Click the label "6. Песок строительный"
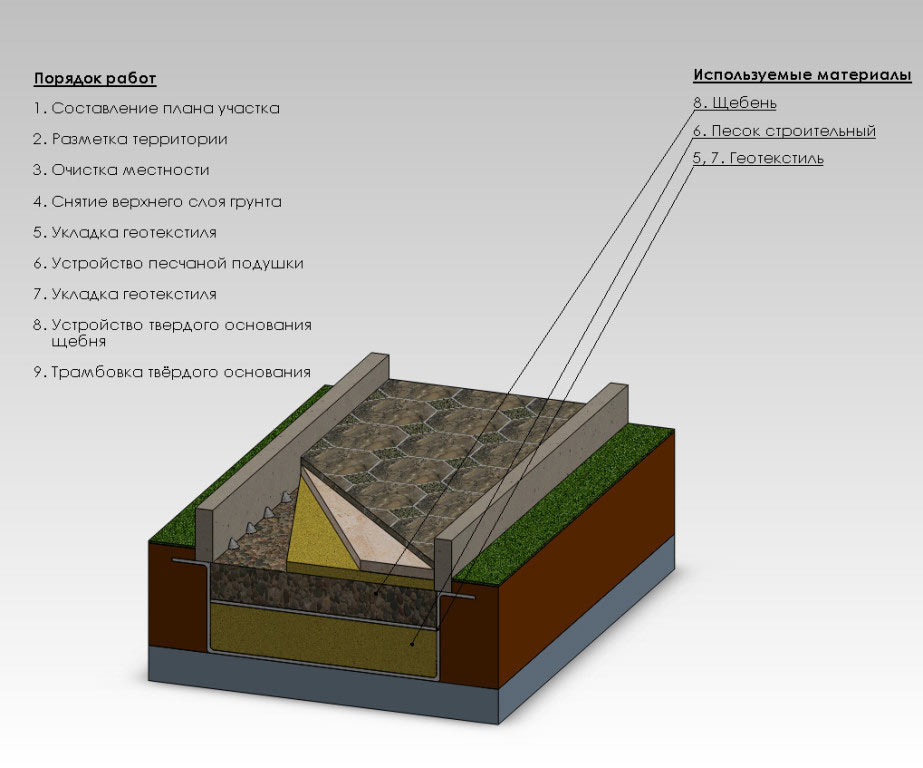Viewport: 923px width, 768px height. [x=784, y=131]
